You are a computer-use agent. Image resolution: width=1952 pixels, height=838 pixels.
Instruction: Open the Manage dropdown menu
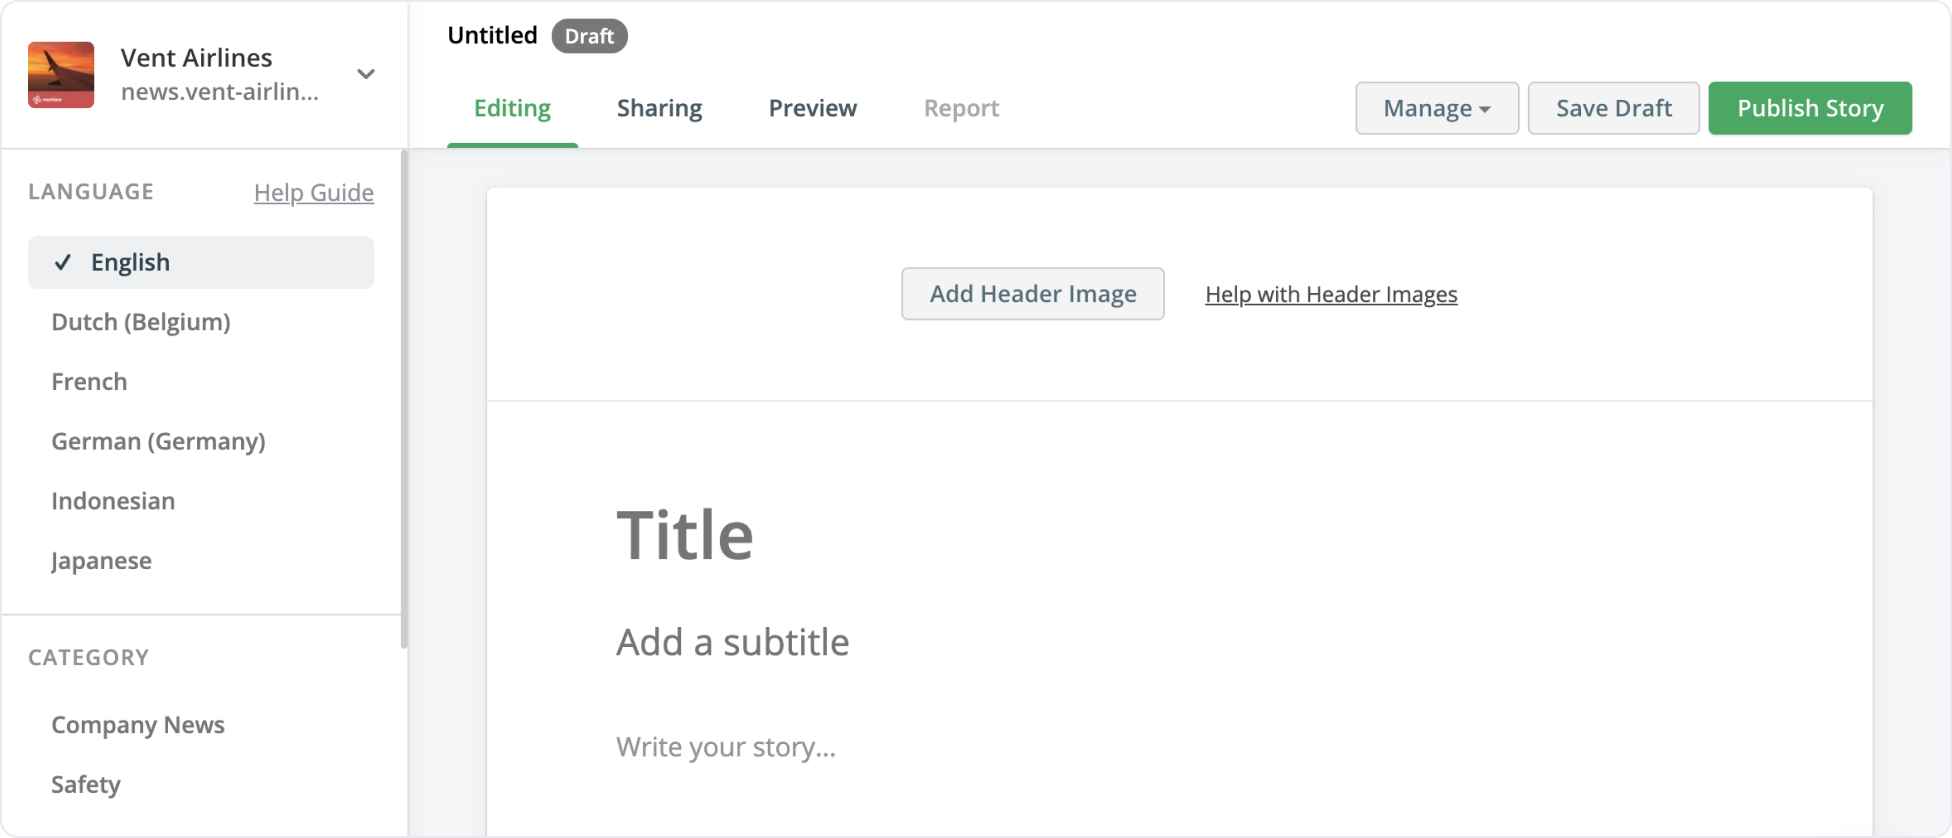click(1436, 108)
